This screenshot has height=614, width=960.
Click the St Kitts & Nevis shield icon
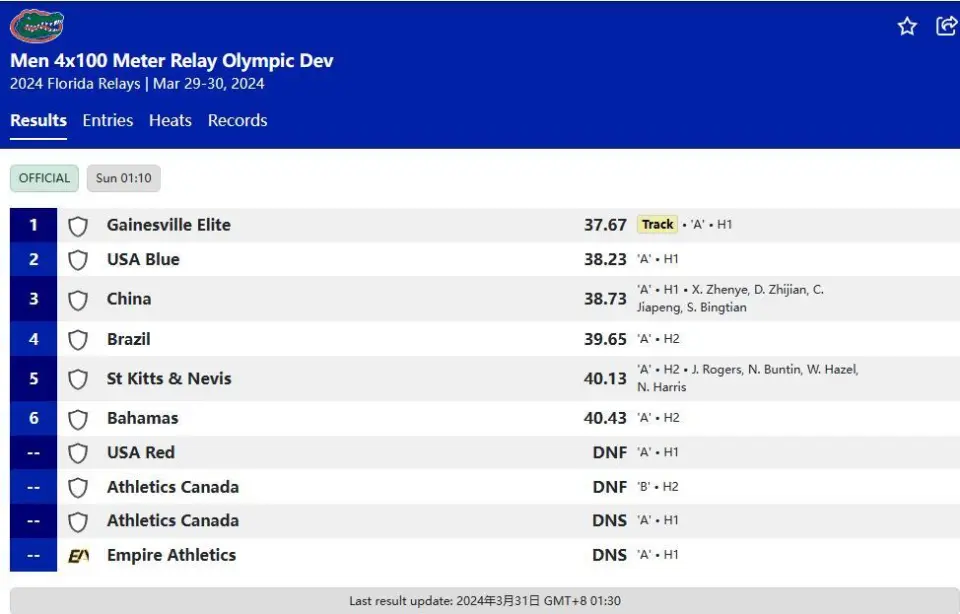click(x=78, y=379)
